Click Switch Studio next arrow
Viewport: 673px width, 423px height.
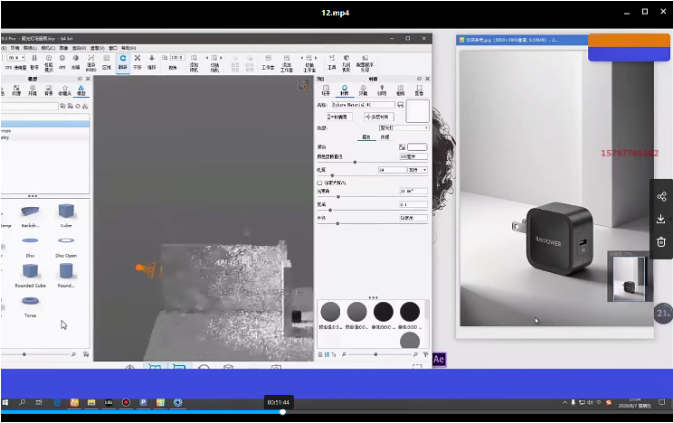coord(316,57)
